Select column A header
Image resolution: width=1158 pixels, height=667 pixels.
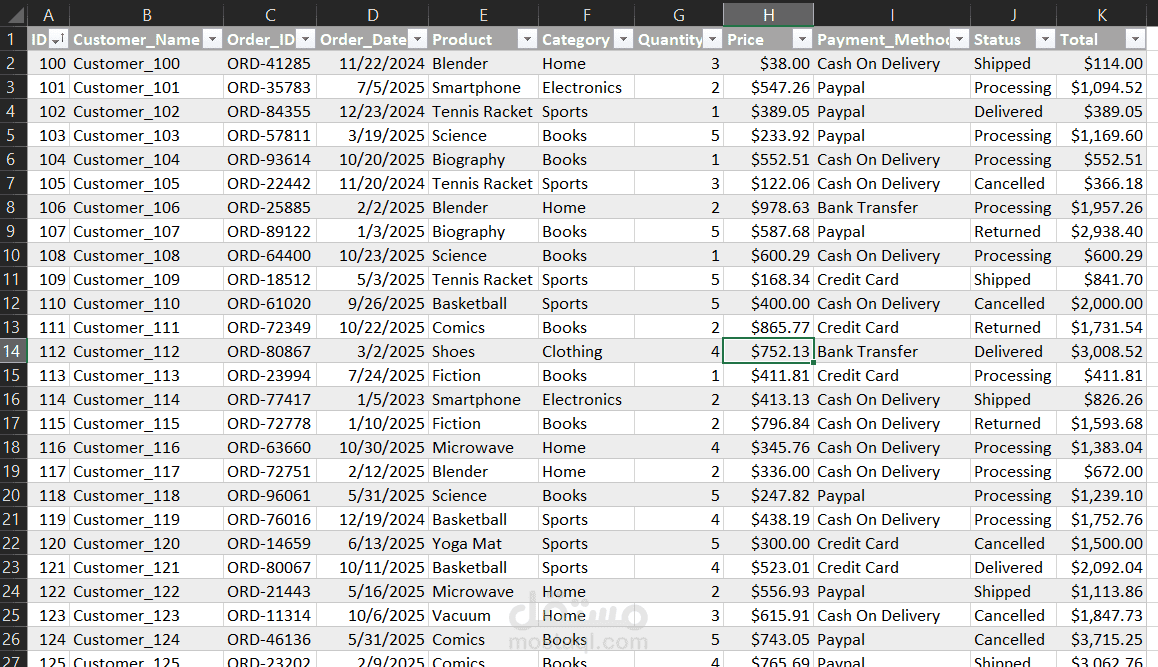49,15
